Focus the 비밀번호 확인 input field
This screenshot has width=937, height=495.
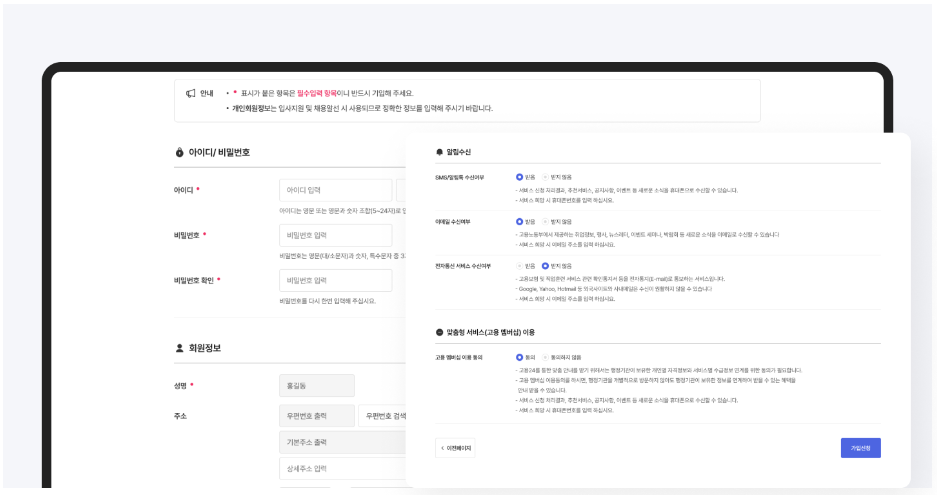(x=335, y=280)
